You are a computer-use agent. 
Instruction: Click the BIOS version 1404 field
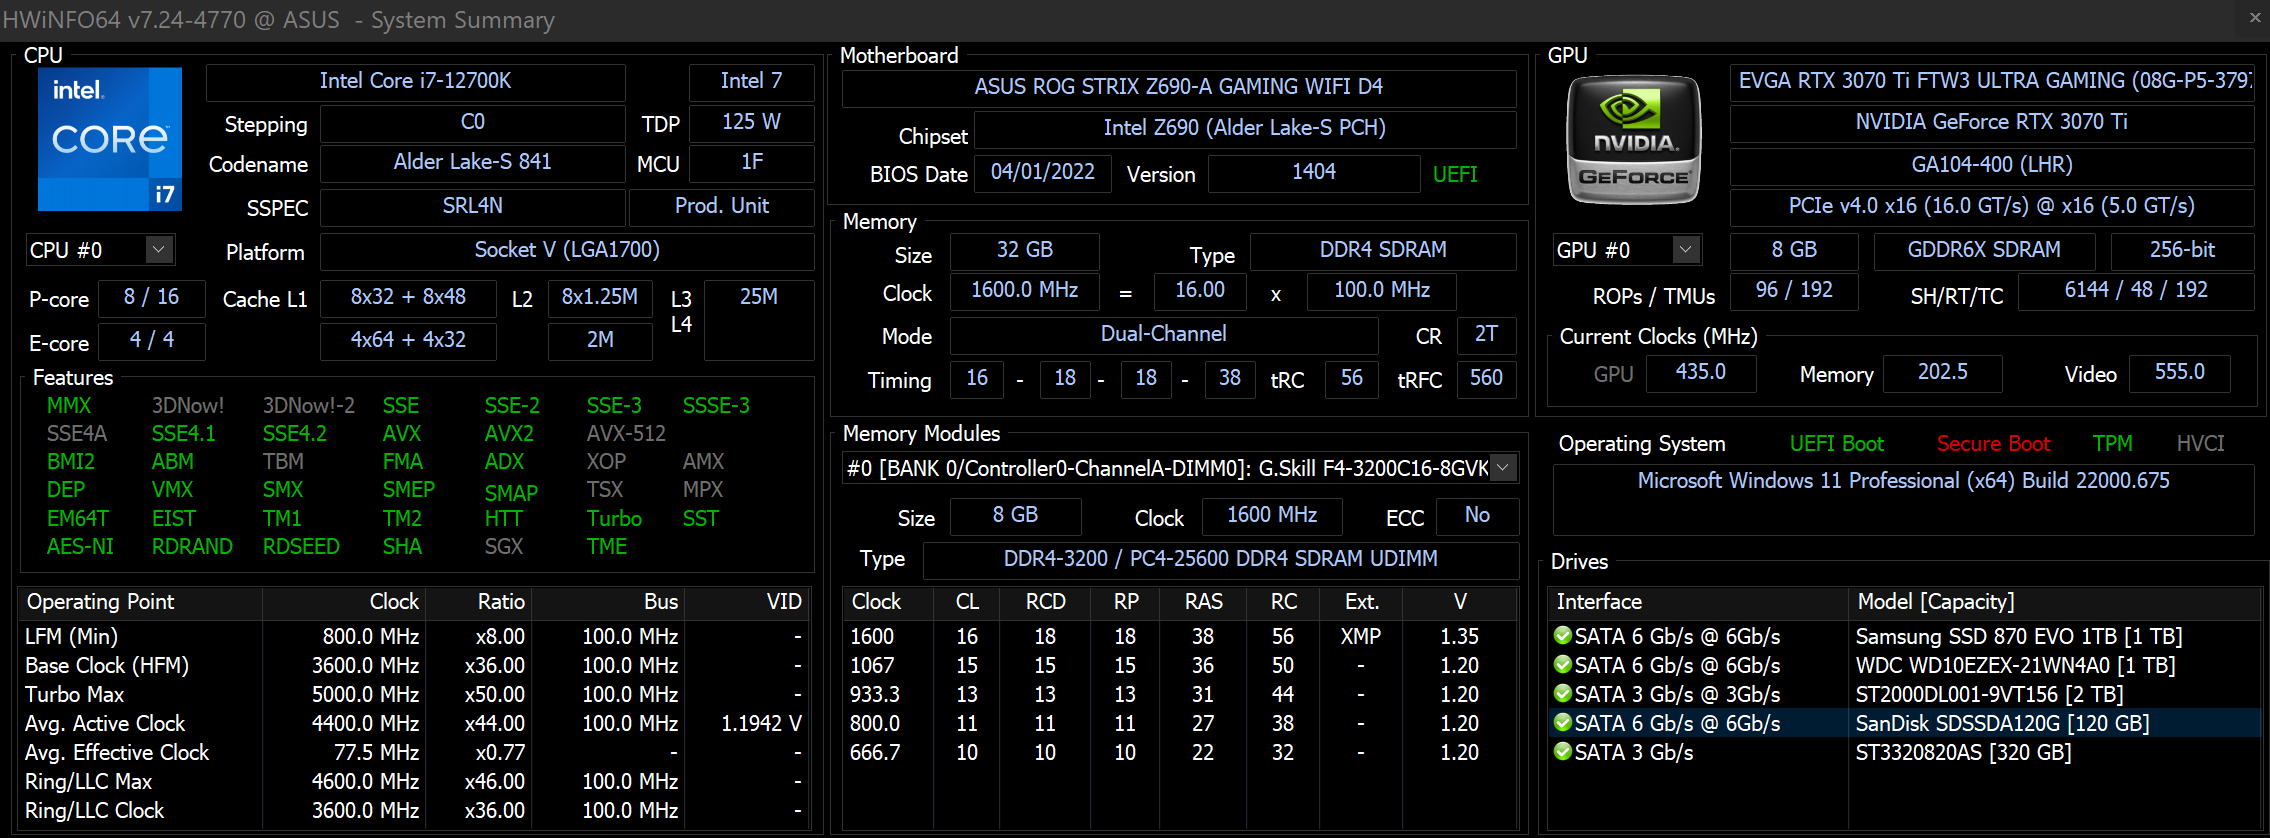pos(1314,172)
